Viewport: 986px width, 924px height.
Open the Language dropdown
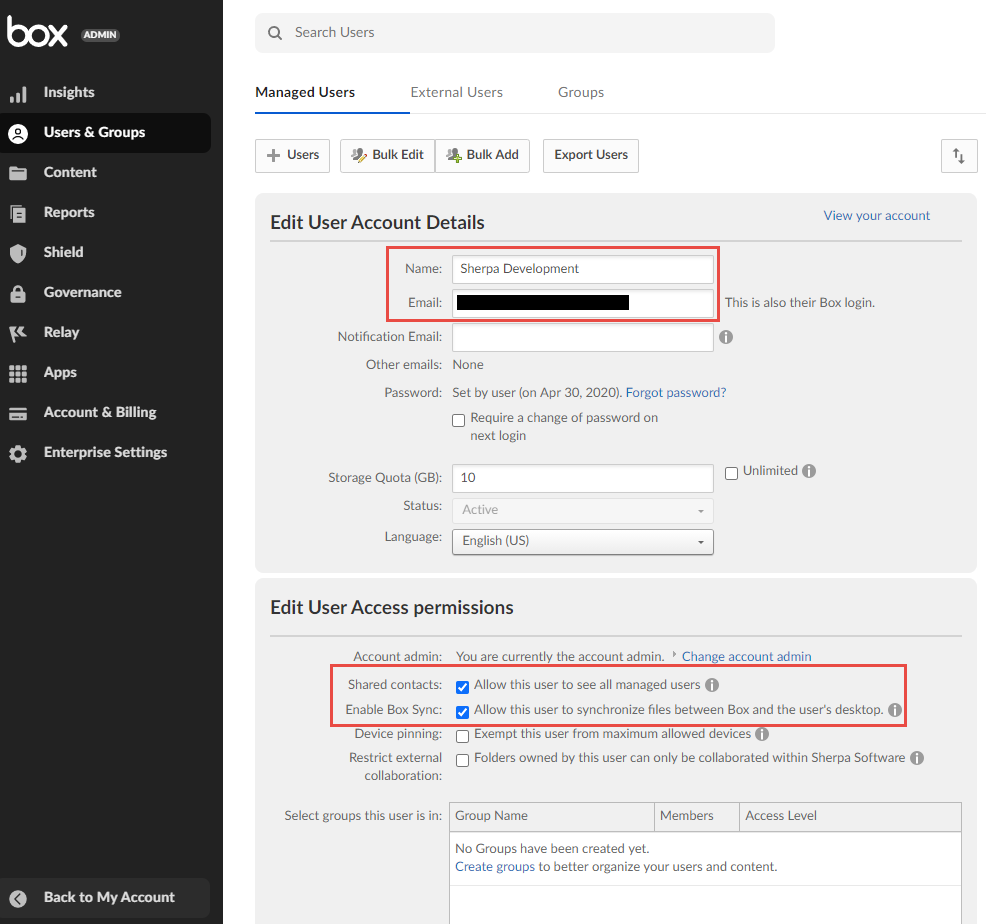coord(583,541)
